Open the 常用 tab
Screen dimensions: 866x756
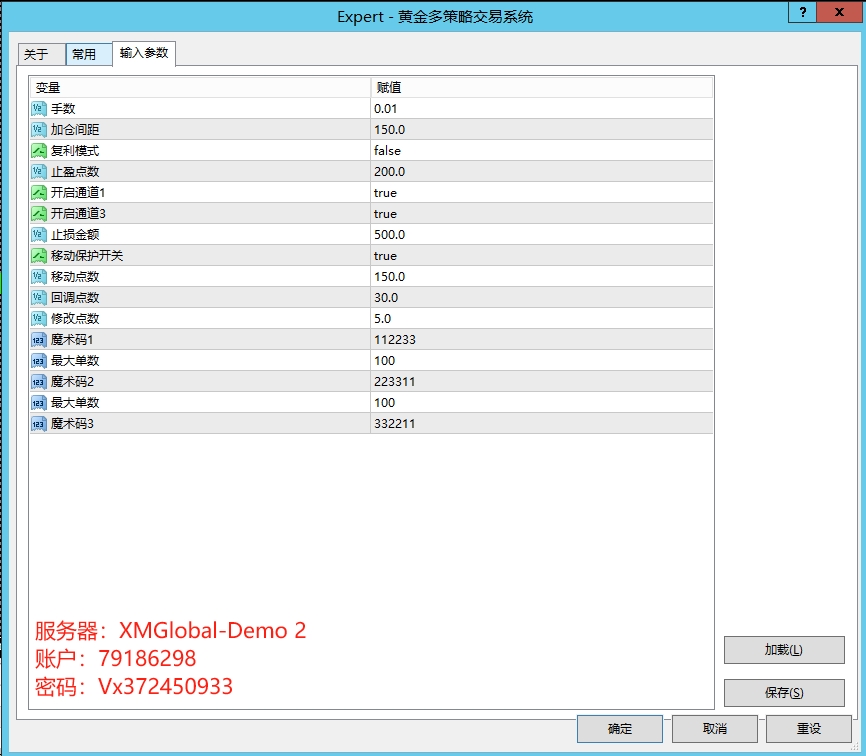coord(85,55)
